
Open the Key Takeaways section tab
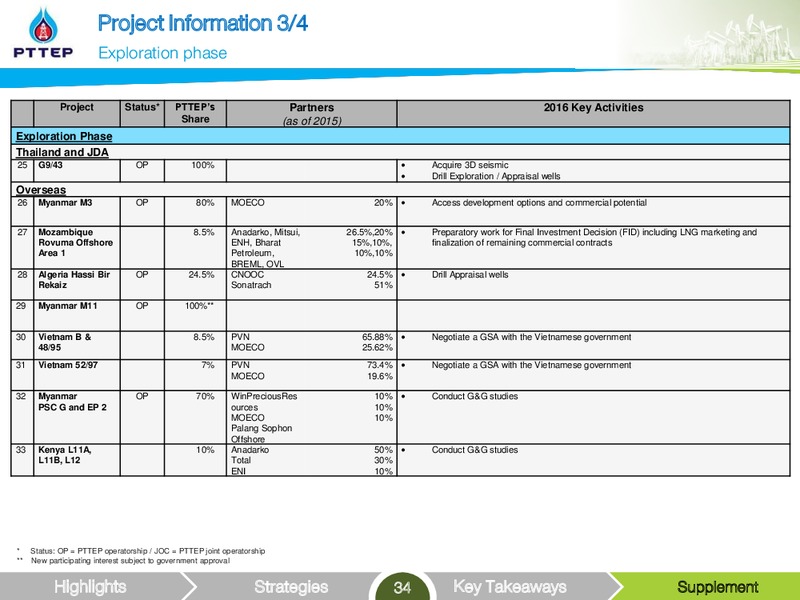(510, 587)
